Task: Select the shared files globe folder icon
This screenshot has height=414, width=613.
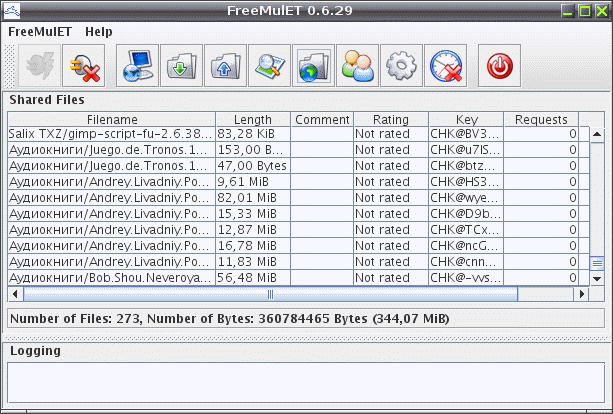Action: (314, 66)
